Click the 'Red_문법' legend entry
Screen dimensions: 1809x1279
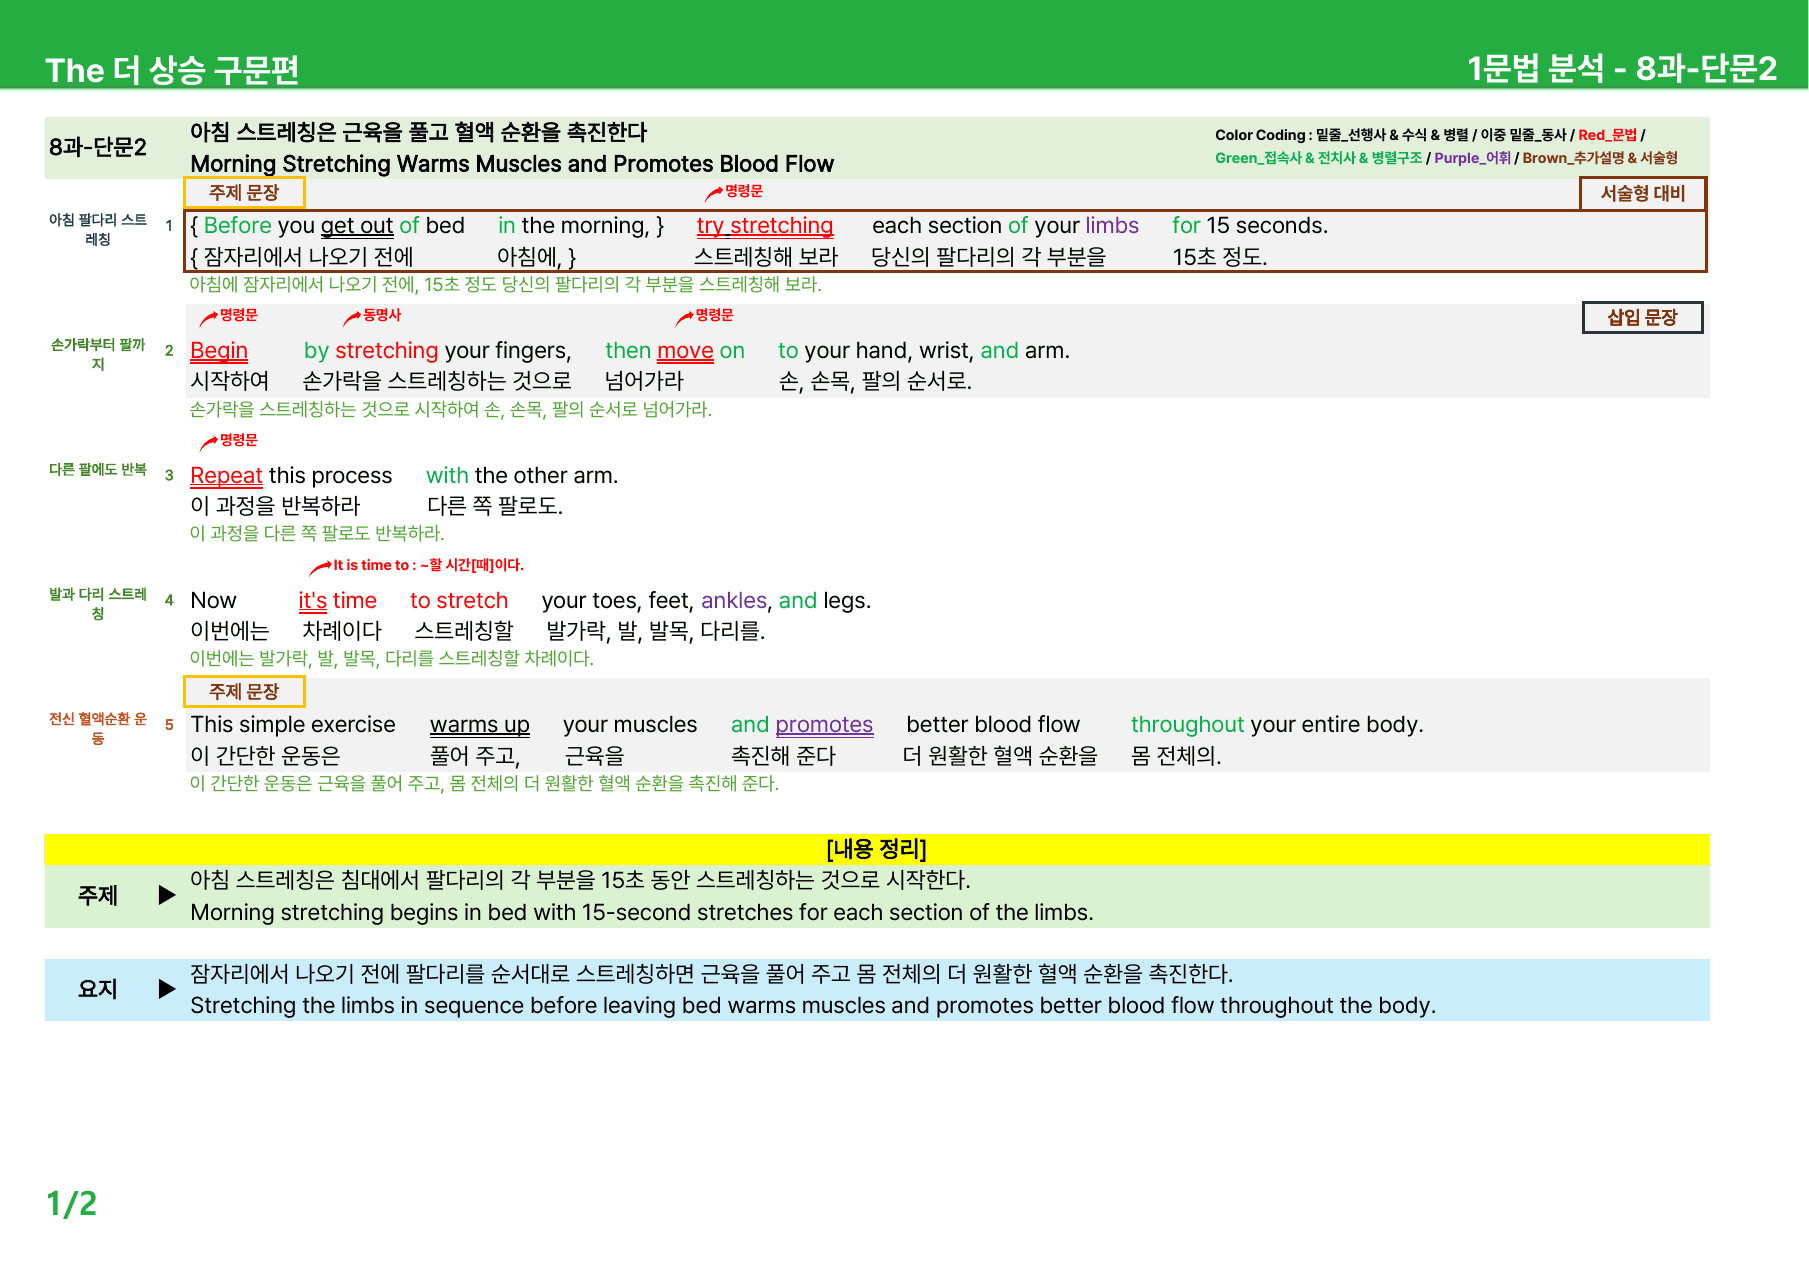point(1608,135)
